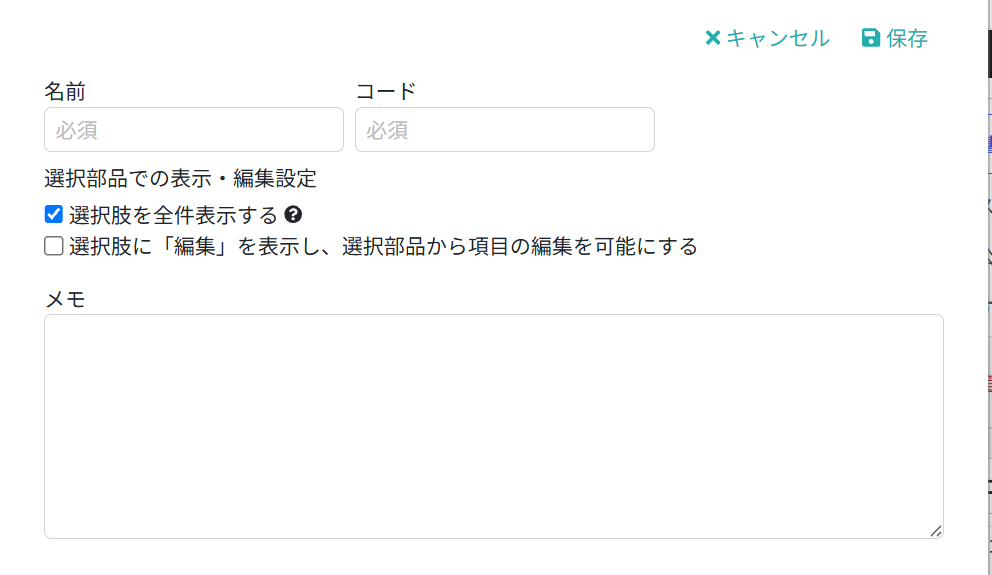The width and height of the screenshot is (992, 575).
Task: Click the 選択部品での表示・編集設定 heading
Action: coord(180,178)
